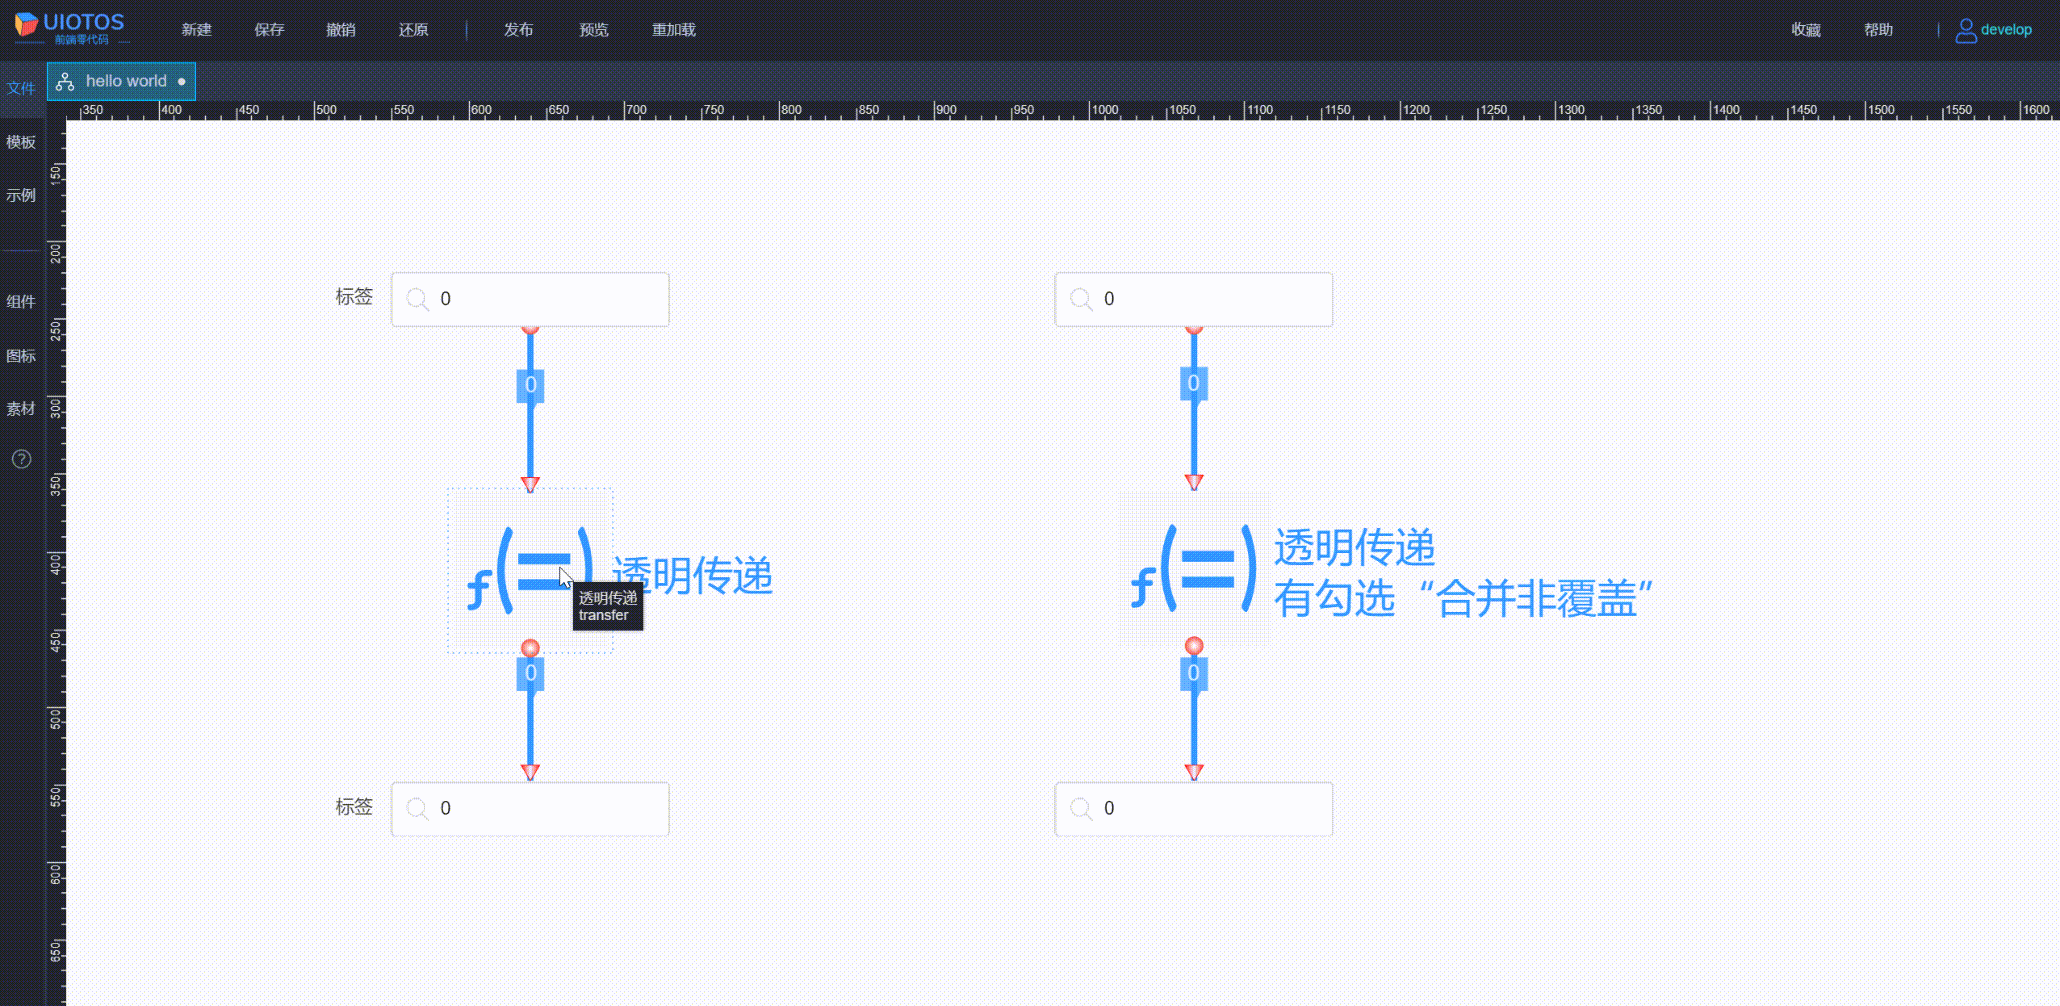
Task: Click the 有勾选 "合并非覆盖" text label
Action: click(1463, 599)
